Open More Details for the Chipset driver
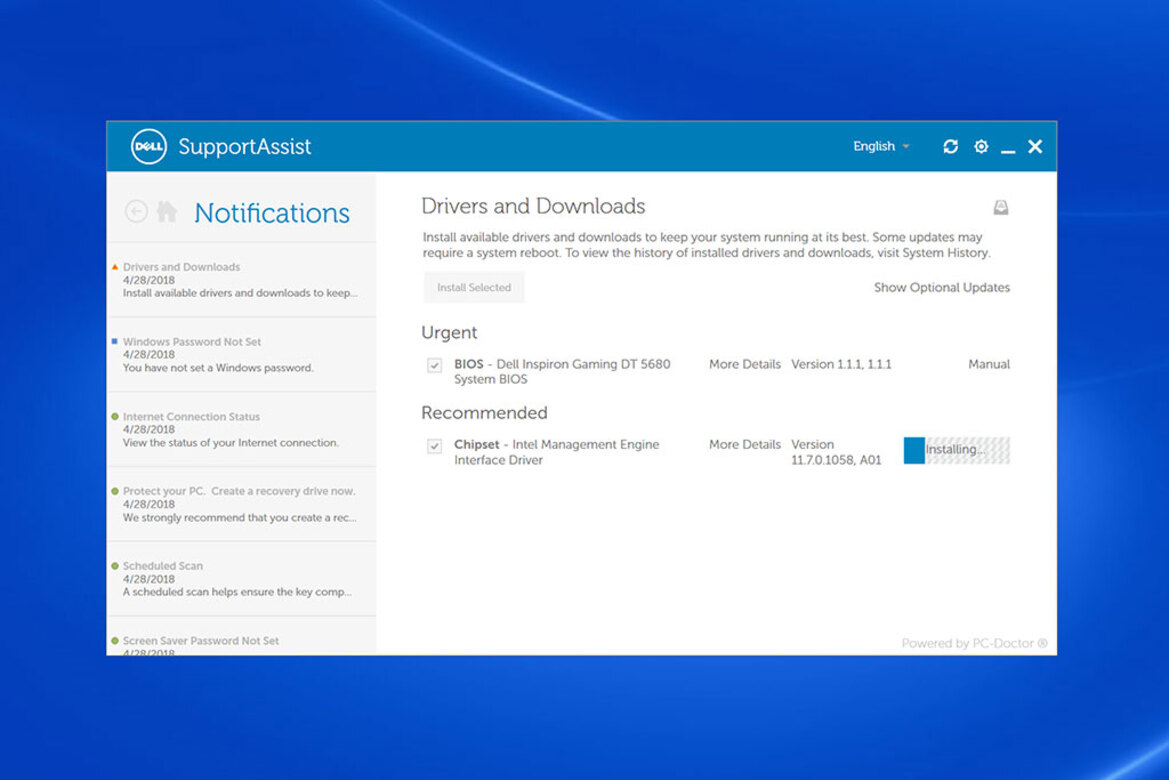Viewport: 1169px width, 780px height. (745, 444)
